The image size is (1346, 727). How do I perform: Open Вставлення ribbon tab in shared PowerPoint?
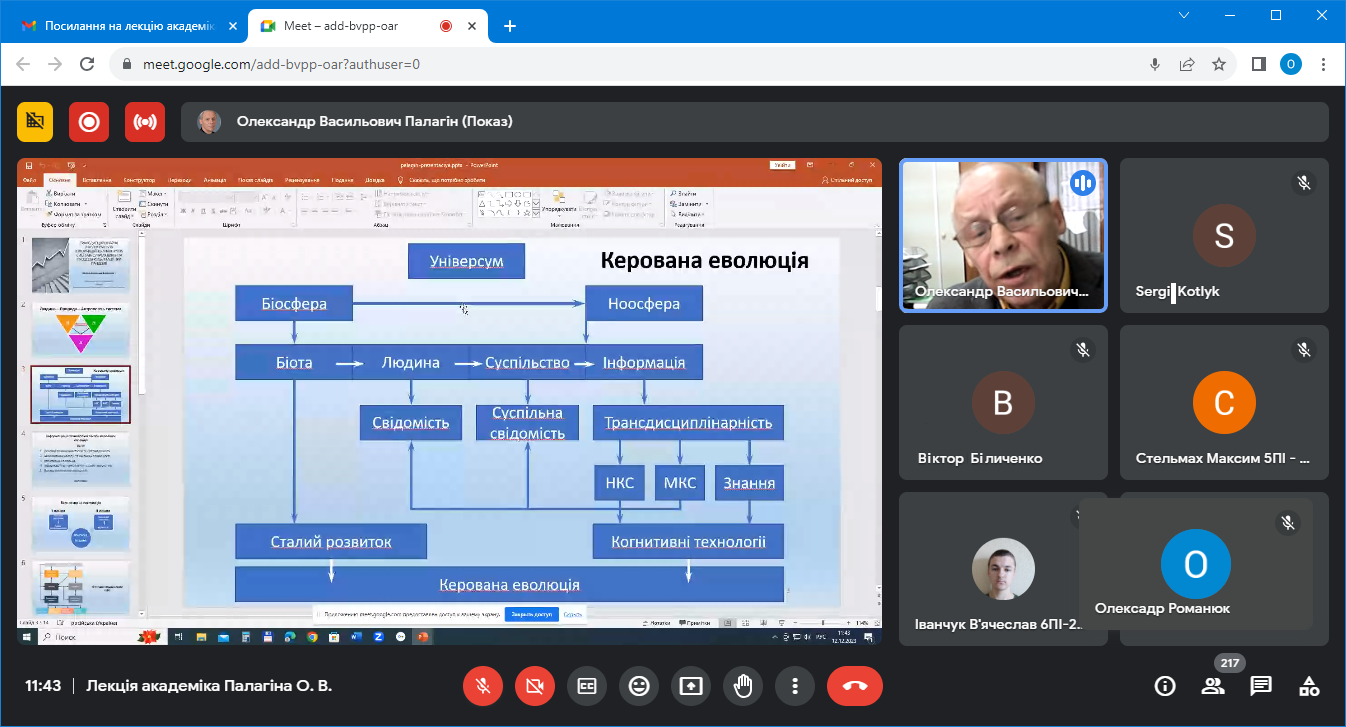[x=97, y=180]
